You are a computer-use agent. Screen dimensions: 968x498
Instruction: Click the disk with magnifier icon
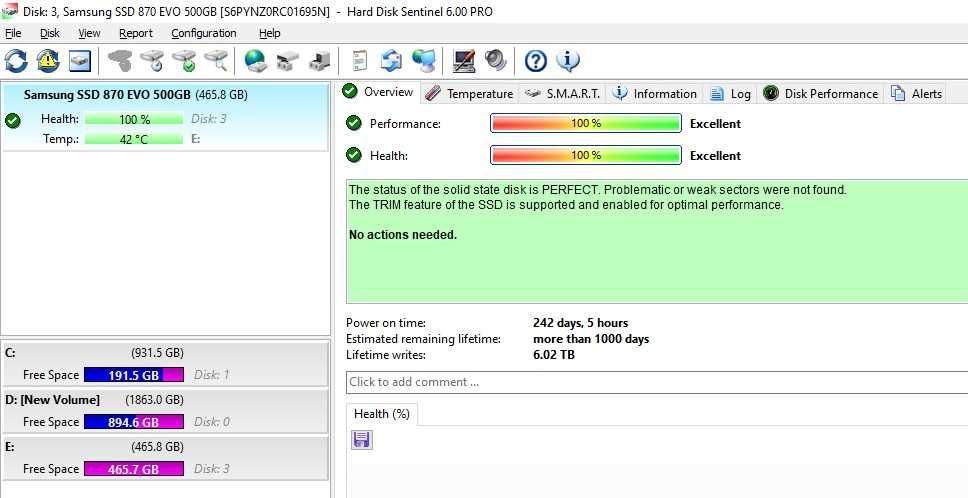pos(216,60)
